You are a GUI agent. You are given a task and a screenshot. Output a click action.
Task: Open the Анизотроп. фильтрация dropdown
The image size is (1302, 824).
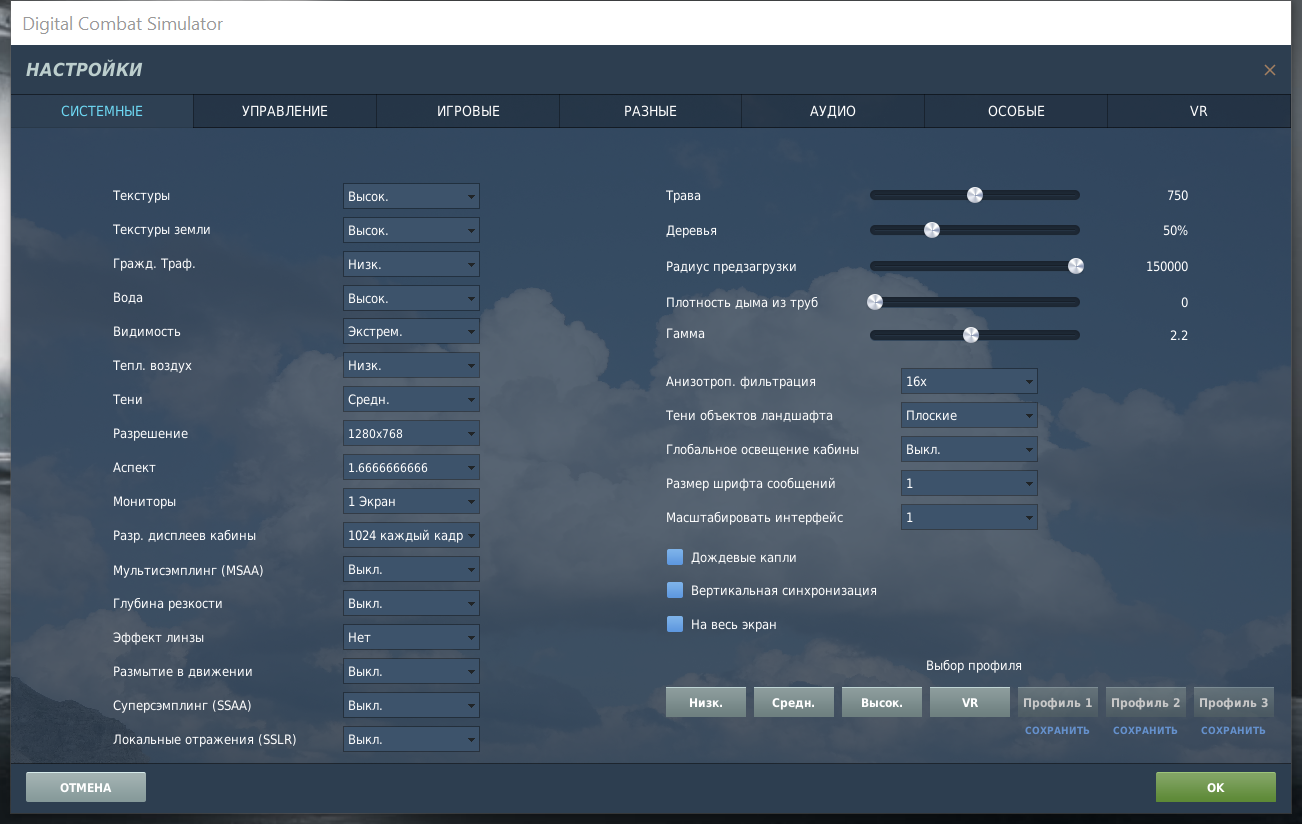point(969,382)
